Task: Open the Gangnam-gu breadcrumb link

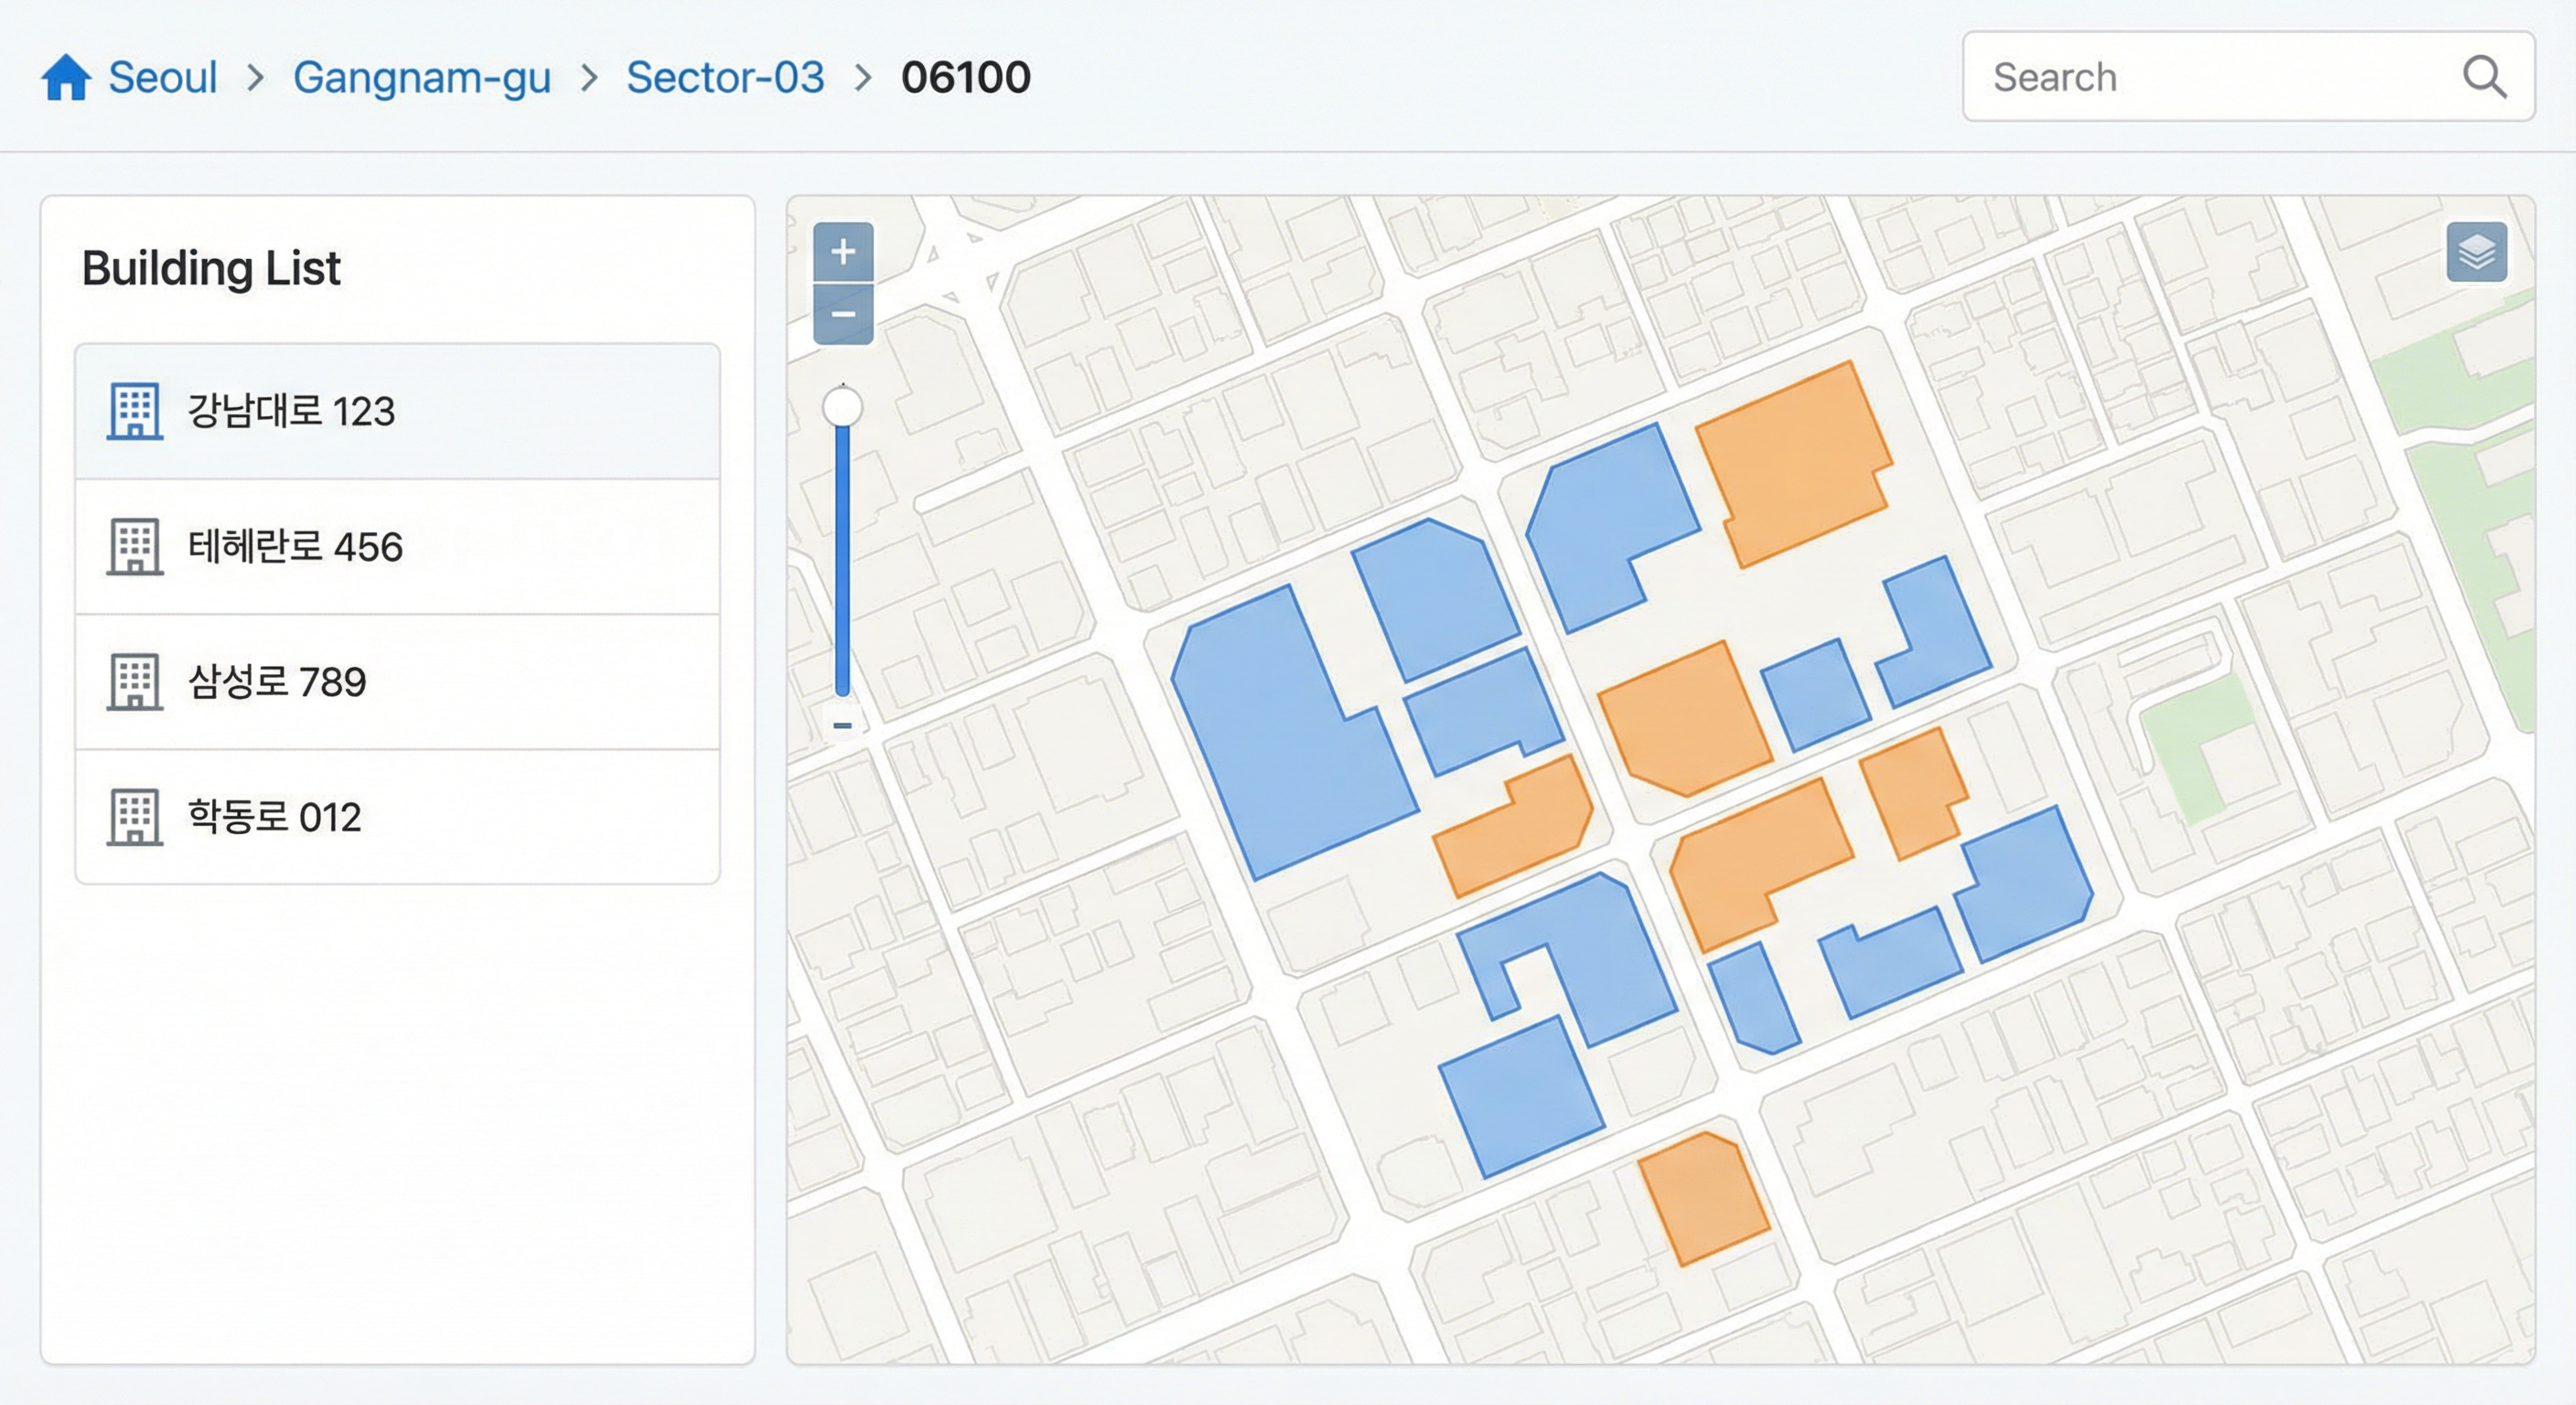Action: pyautogui.click(x=421, y=77)
